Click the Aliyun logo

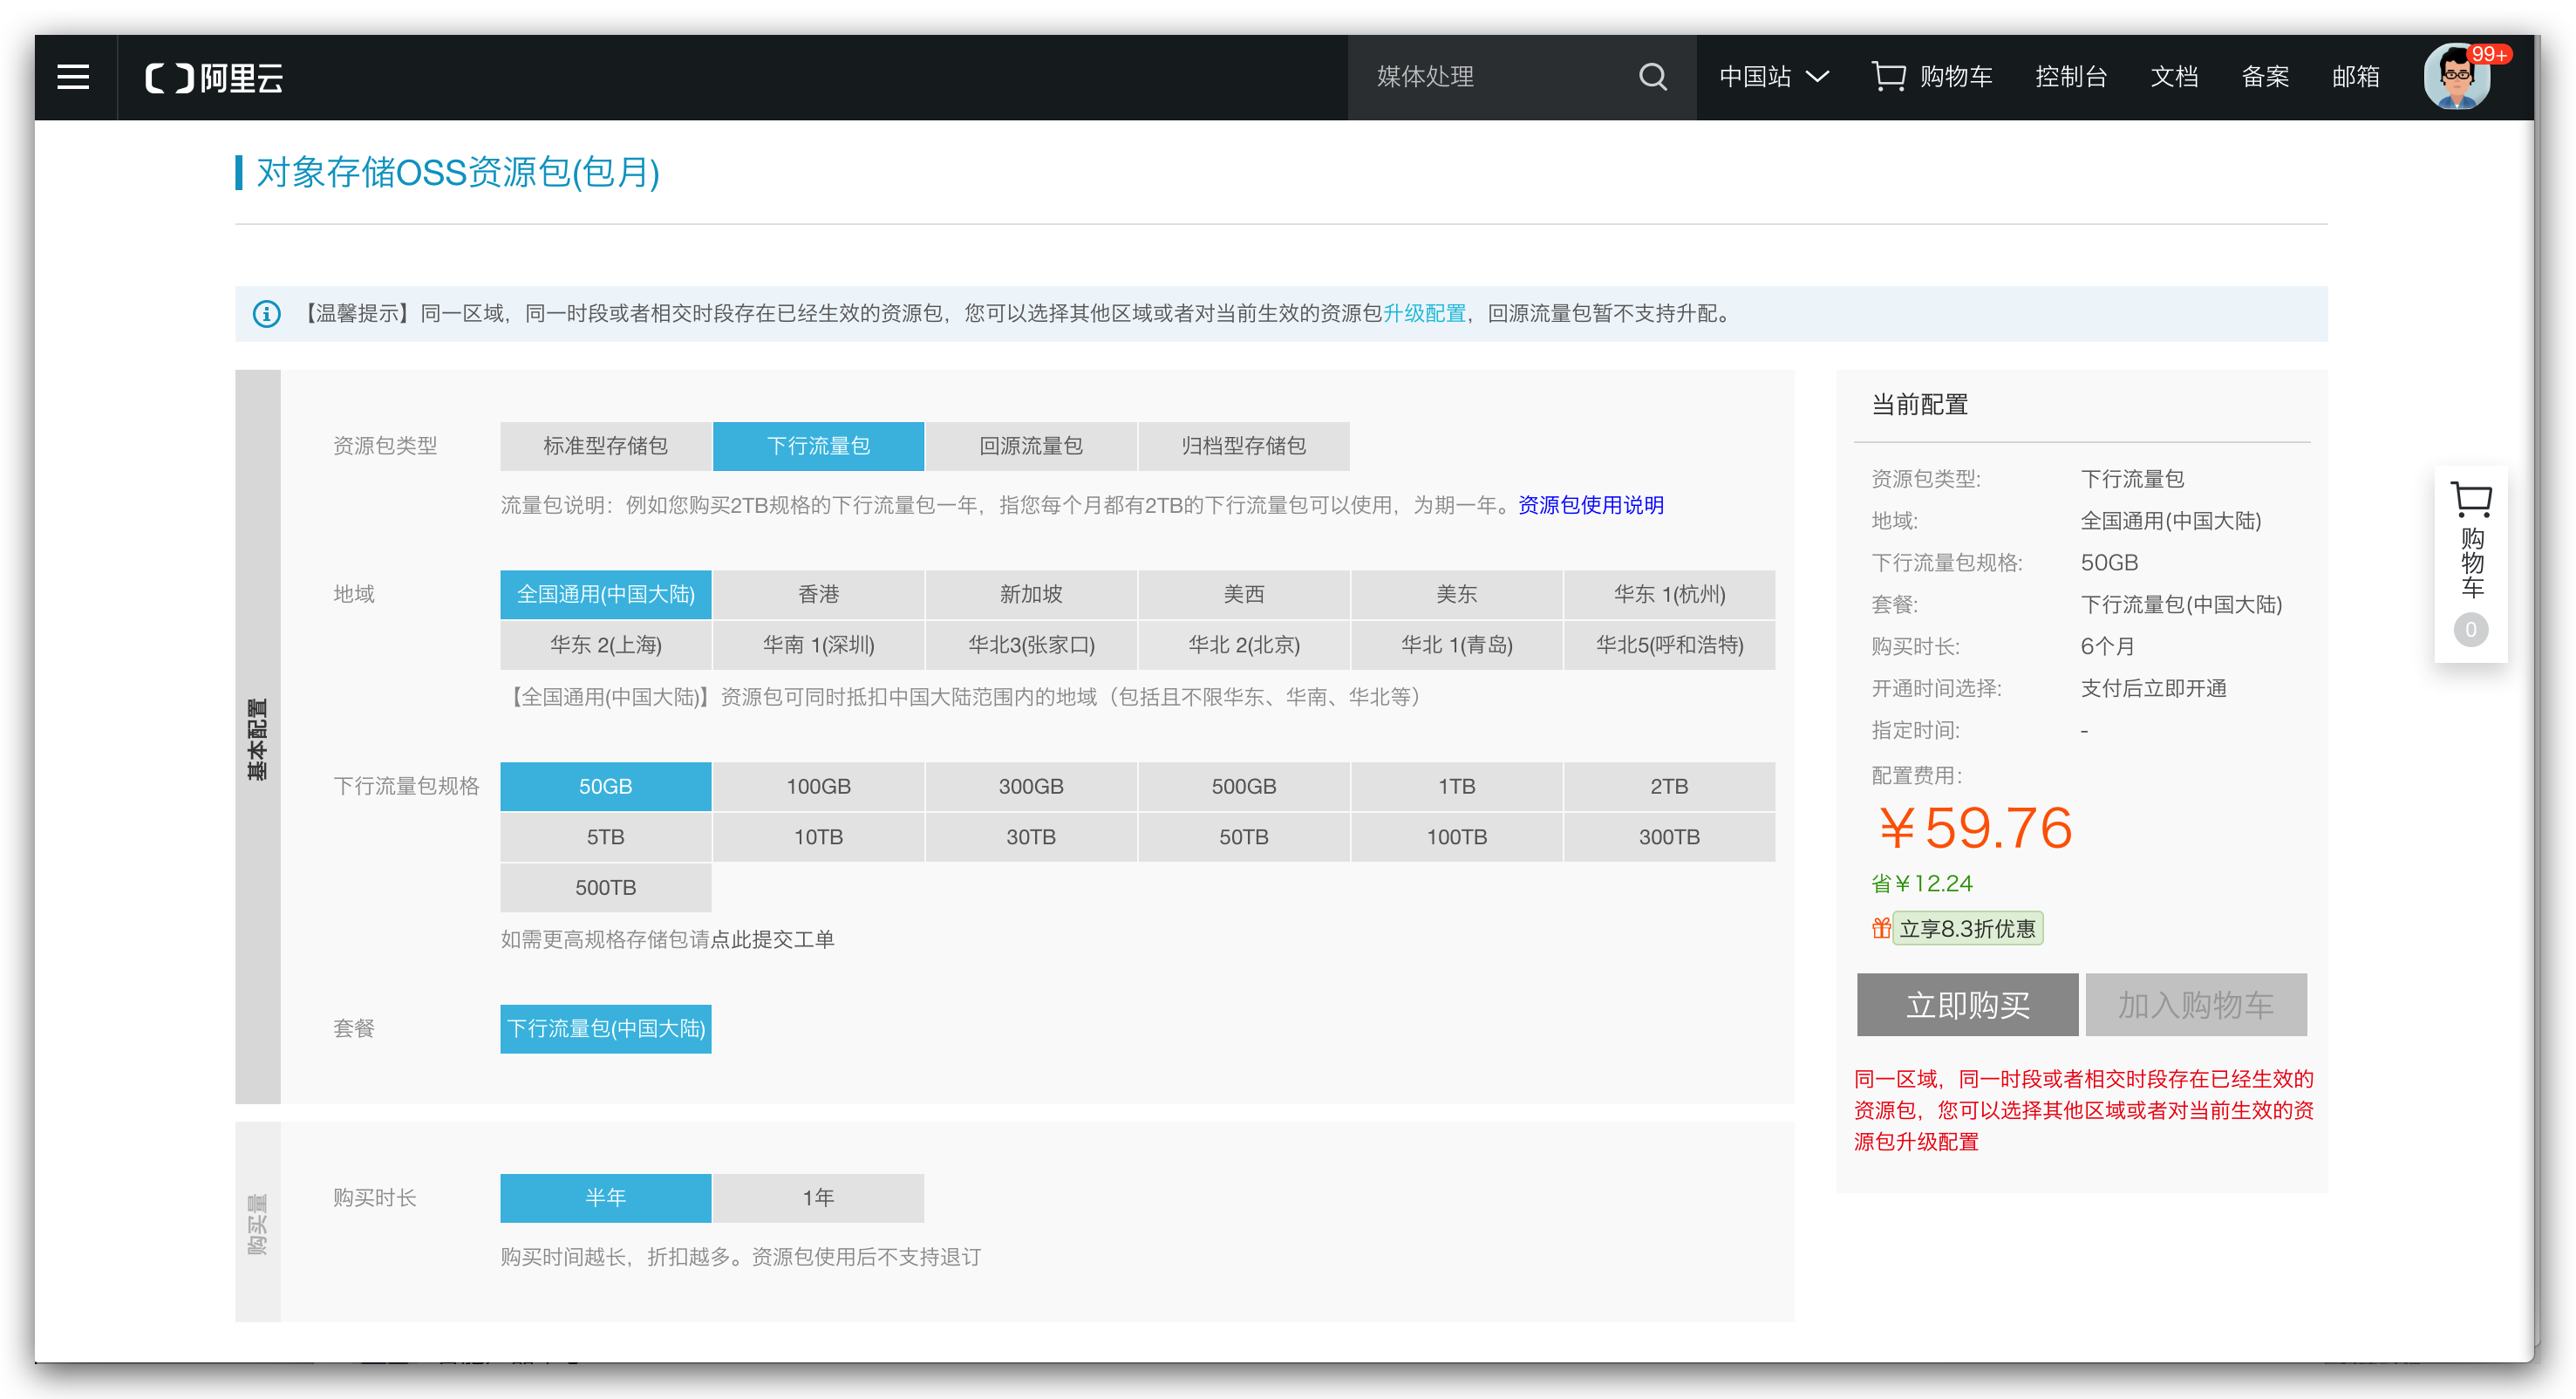click(x=214, y=77)
